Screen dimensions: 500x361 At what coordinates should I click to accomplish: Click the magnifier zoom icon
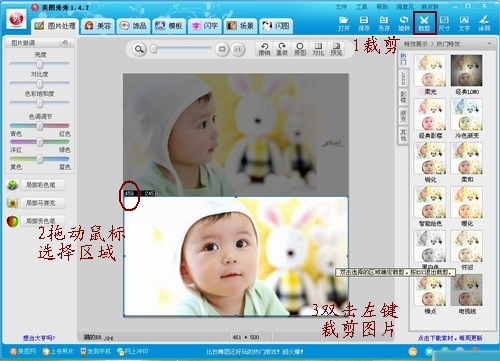pos(139,49)
